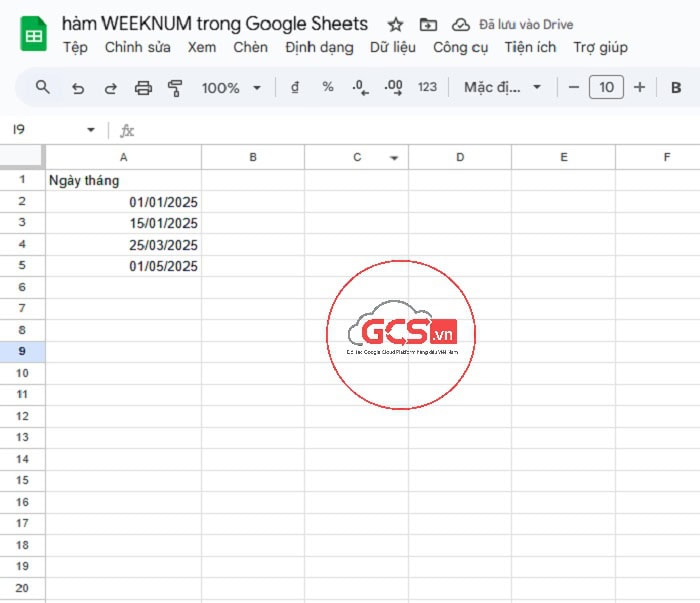This screenshot has height=603, width=700.
Task: Format as percent
Action: tap(327, 88)
